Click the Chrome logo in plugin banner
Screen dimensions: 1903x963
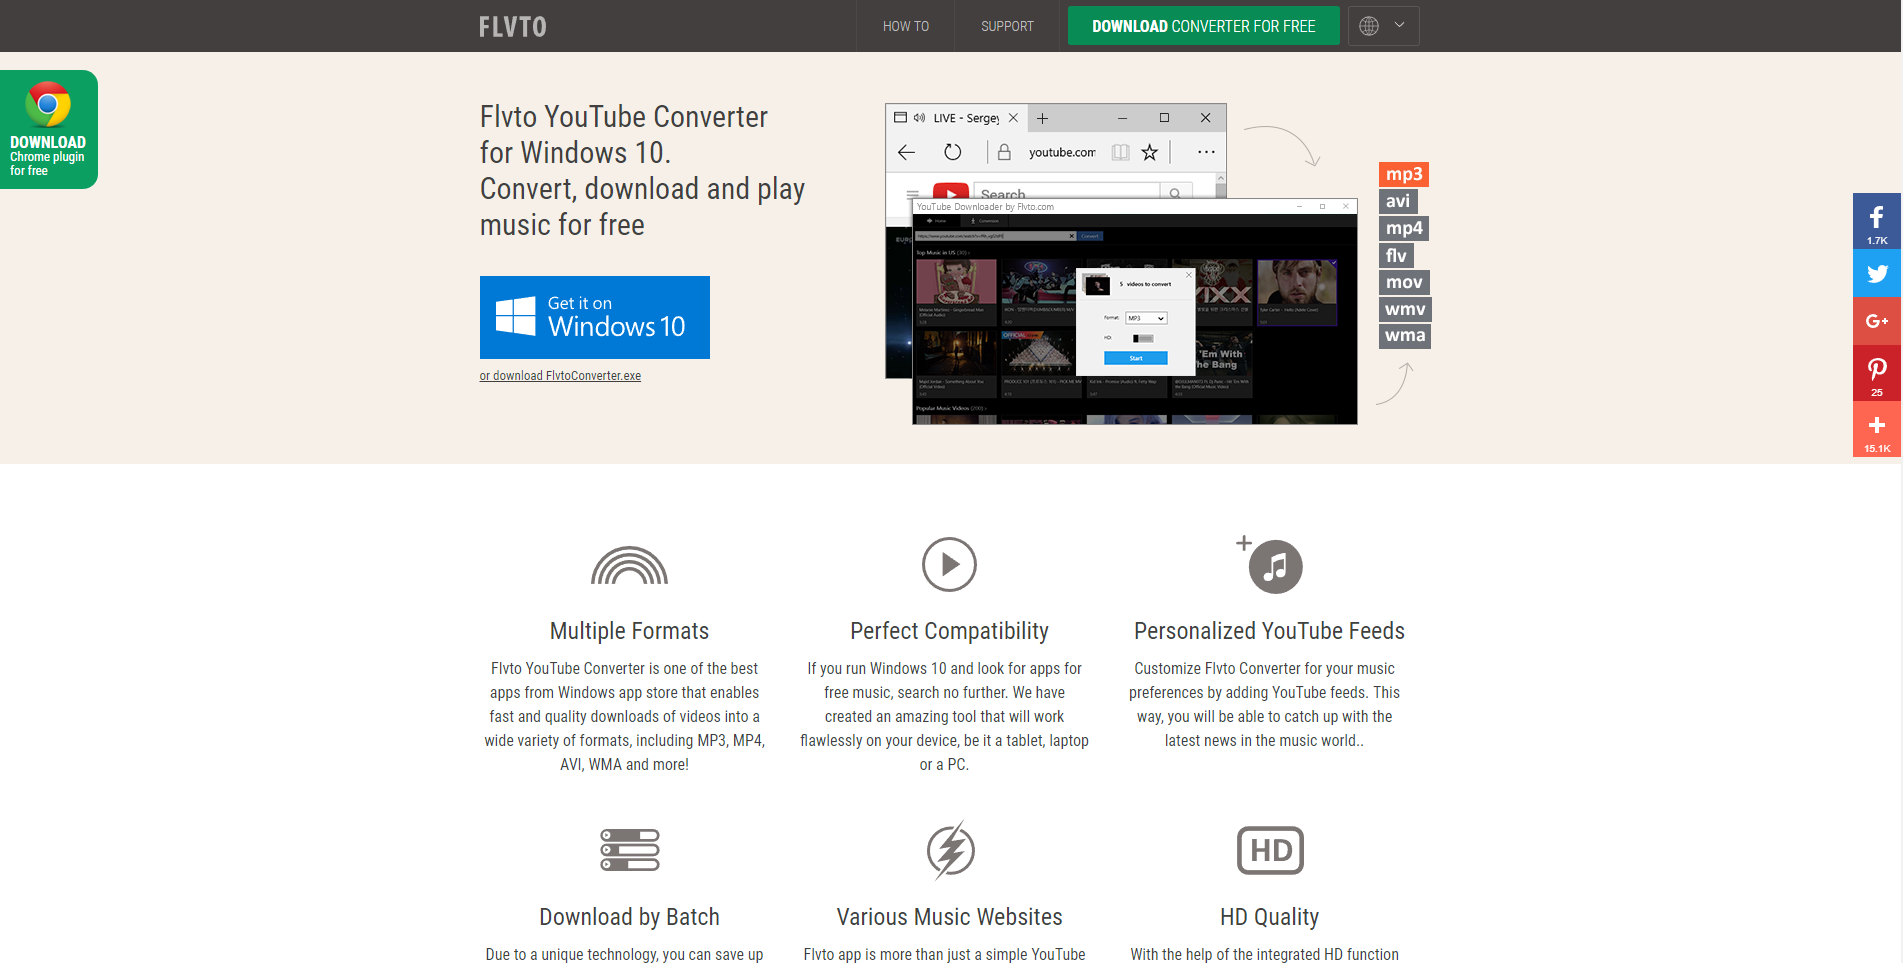[x=48, y=104]
